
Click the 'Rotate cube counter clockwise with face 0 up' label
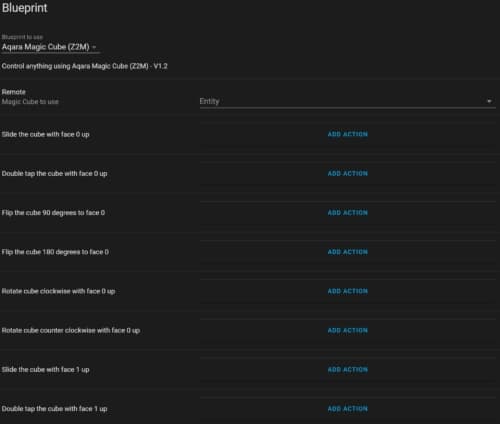71,330
